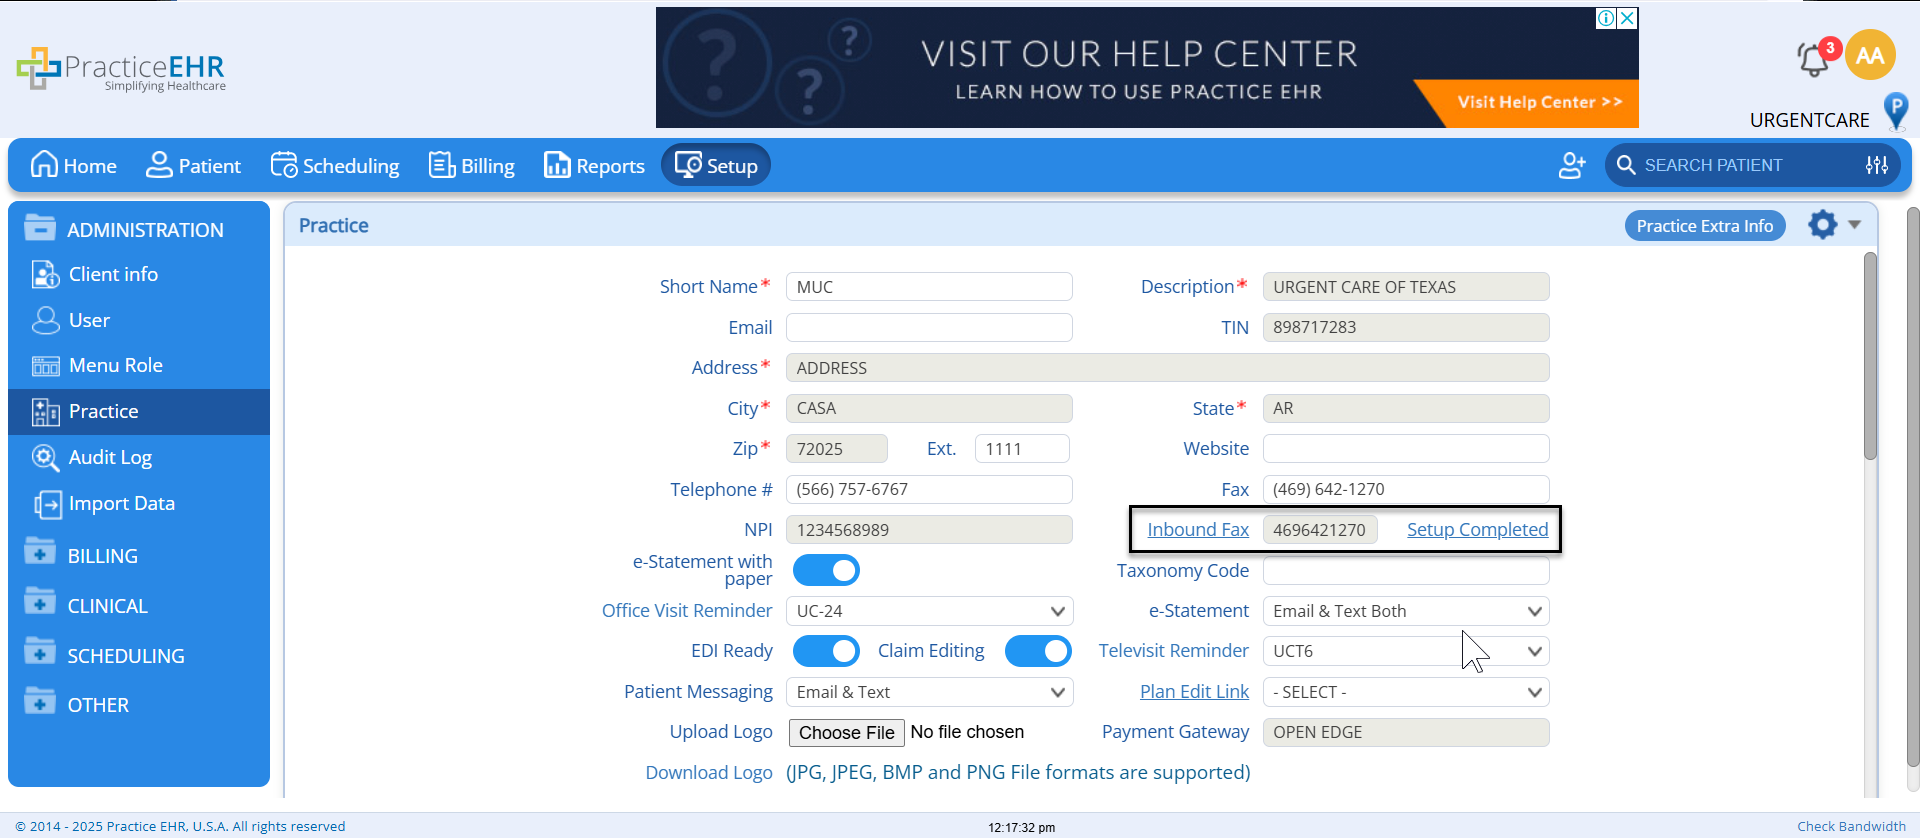
Task: Click the Menu Role sidebar icon
Action: [46, 366]
